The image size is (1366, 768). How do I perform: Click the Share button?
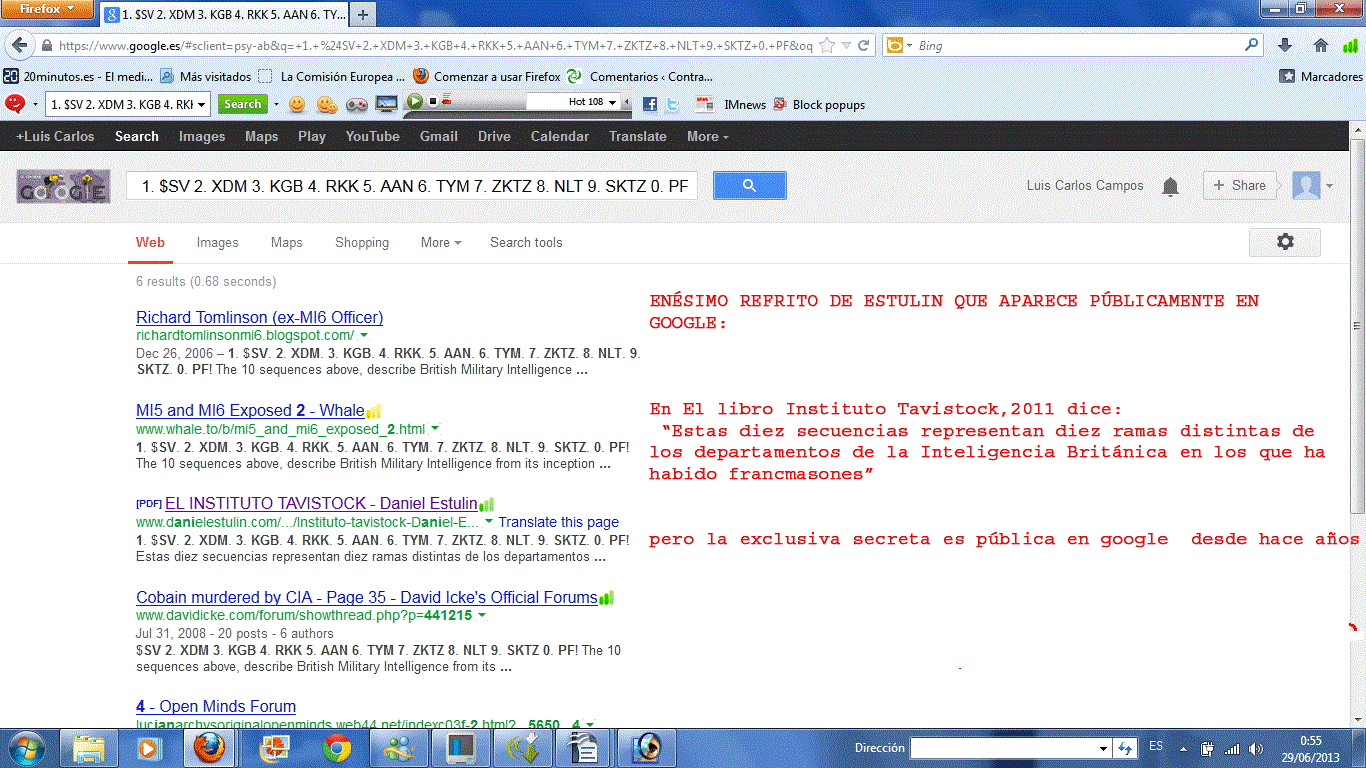(1240, 185)
